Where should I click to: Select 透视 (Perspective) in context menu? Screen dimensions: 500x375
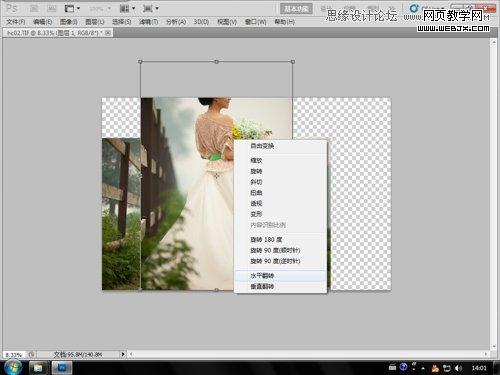tap(280, 203)
